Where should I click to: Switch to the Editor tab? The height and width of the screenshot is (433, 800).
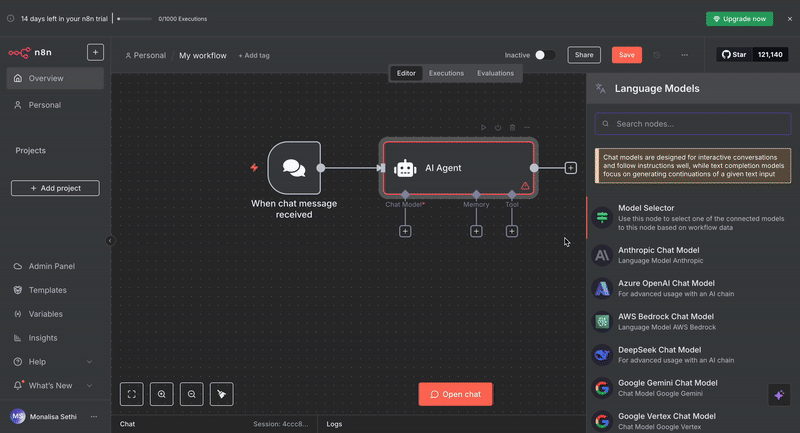(x=406, y=73)
